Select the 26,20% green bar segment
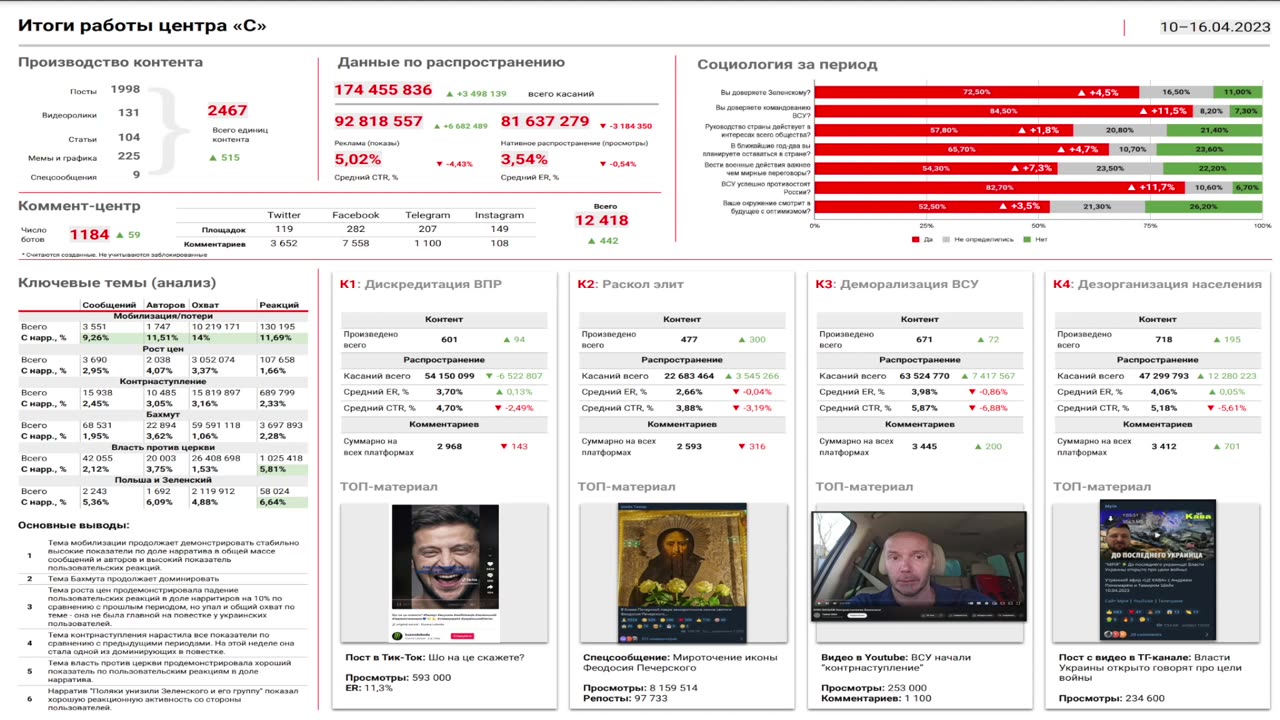The height and width of the screenshot is (720, 1280). pyautogui.click(x=1204, y=206)
